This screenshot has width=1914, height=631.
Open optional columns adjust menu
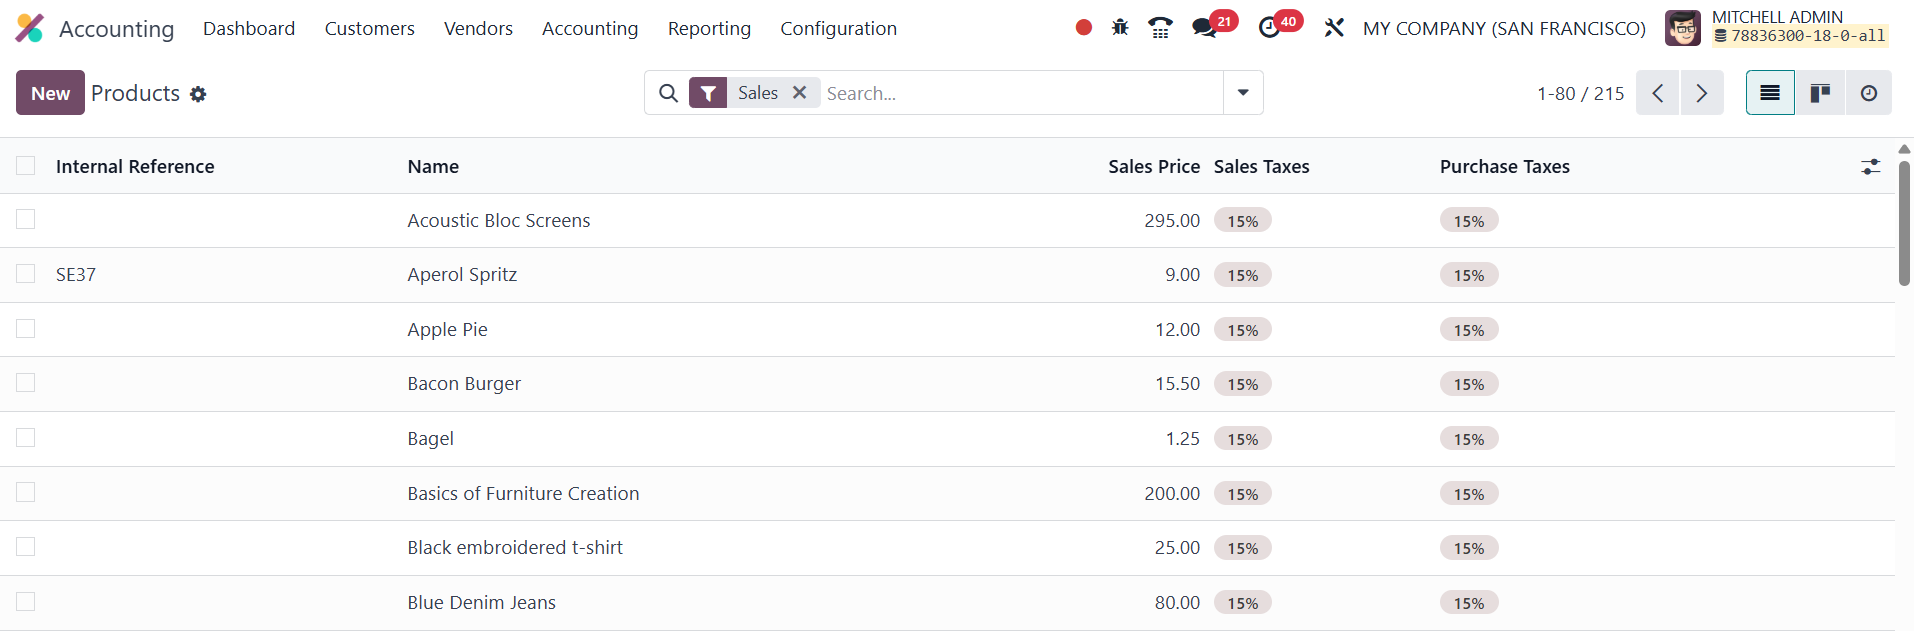(1870, 167)
